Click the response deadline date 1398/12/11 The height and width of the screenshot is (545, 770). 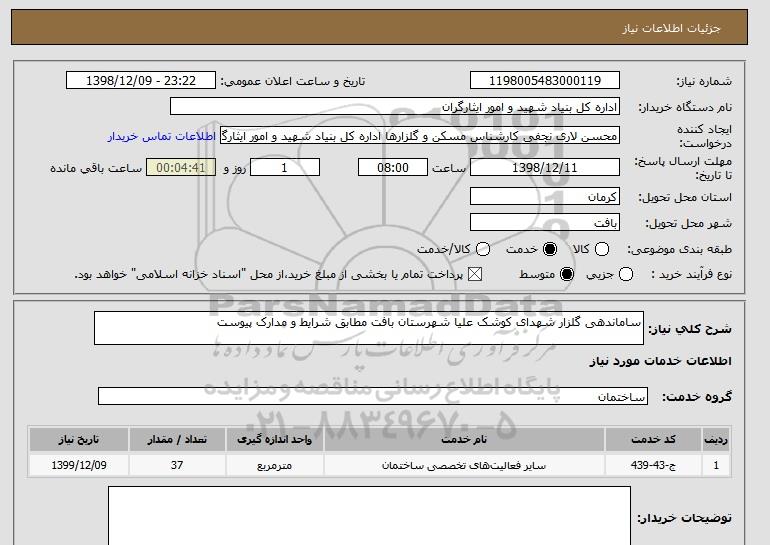[x=545, y=167]
